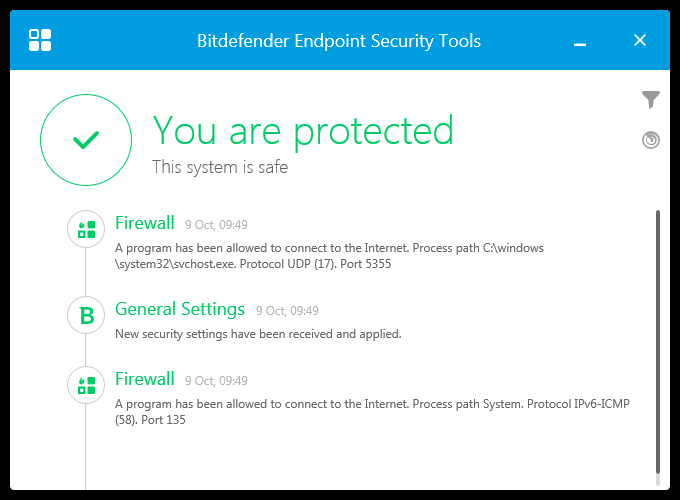Image resolution: width=680 pixels, height=500 pixels.
Task: Click the "You are protected" heading
Action: 303,130
